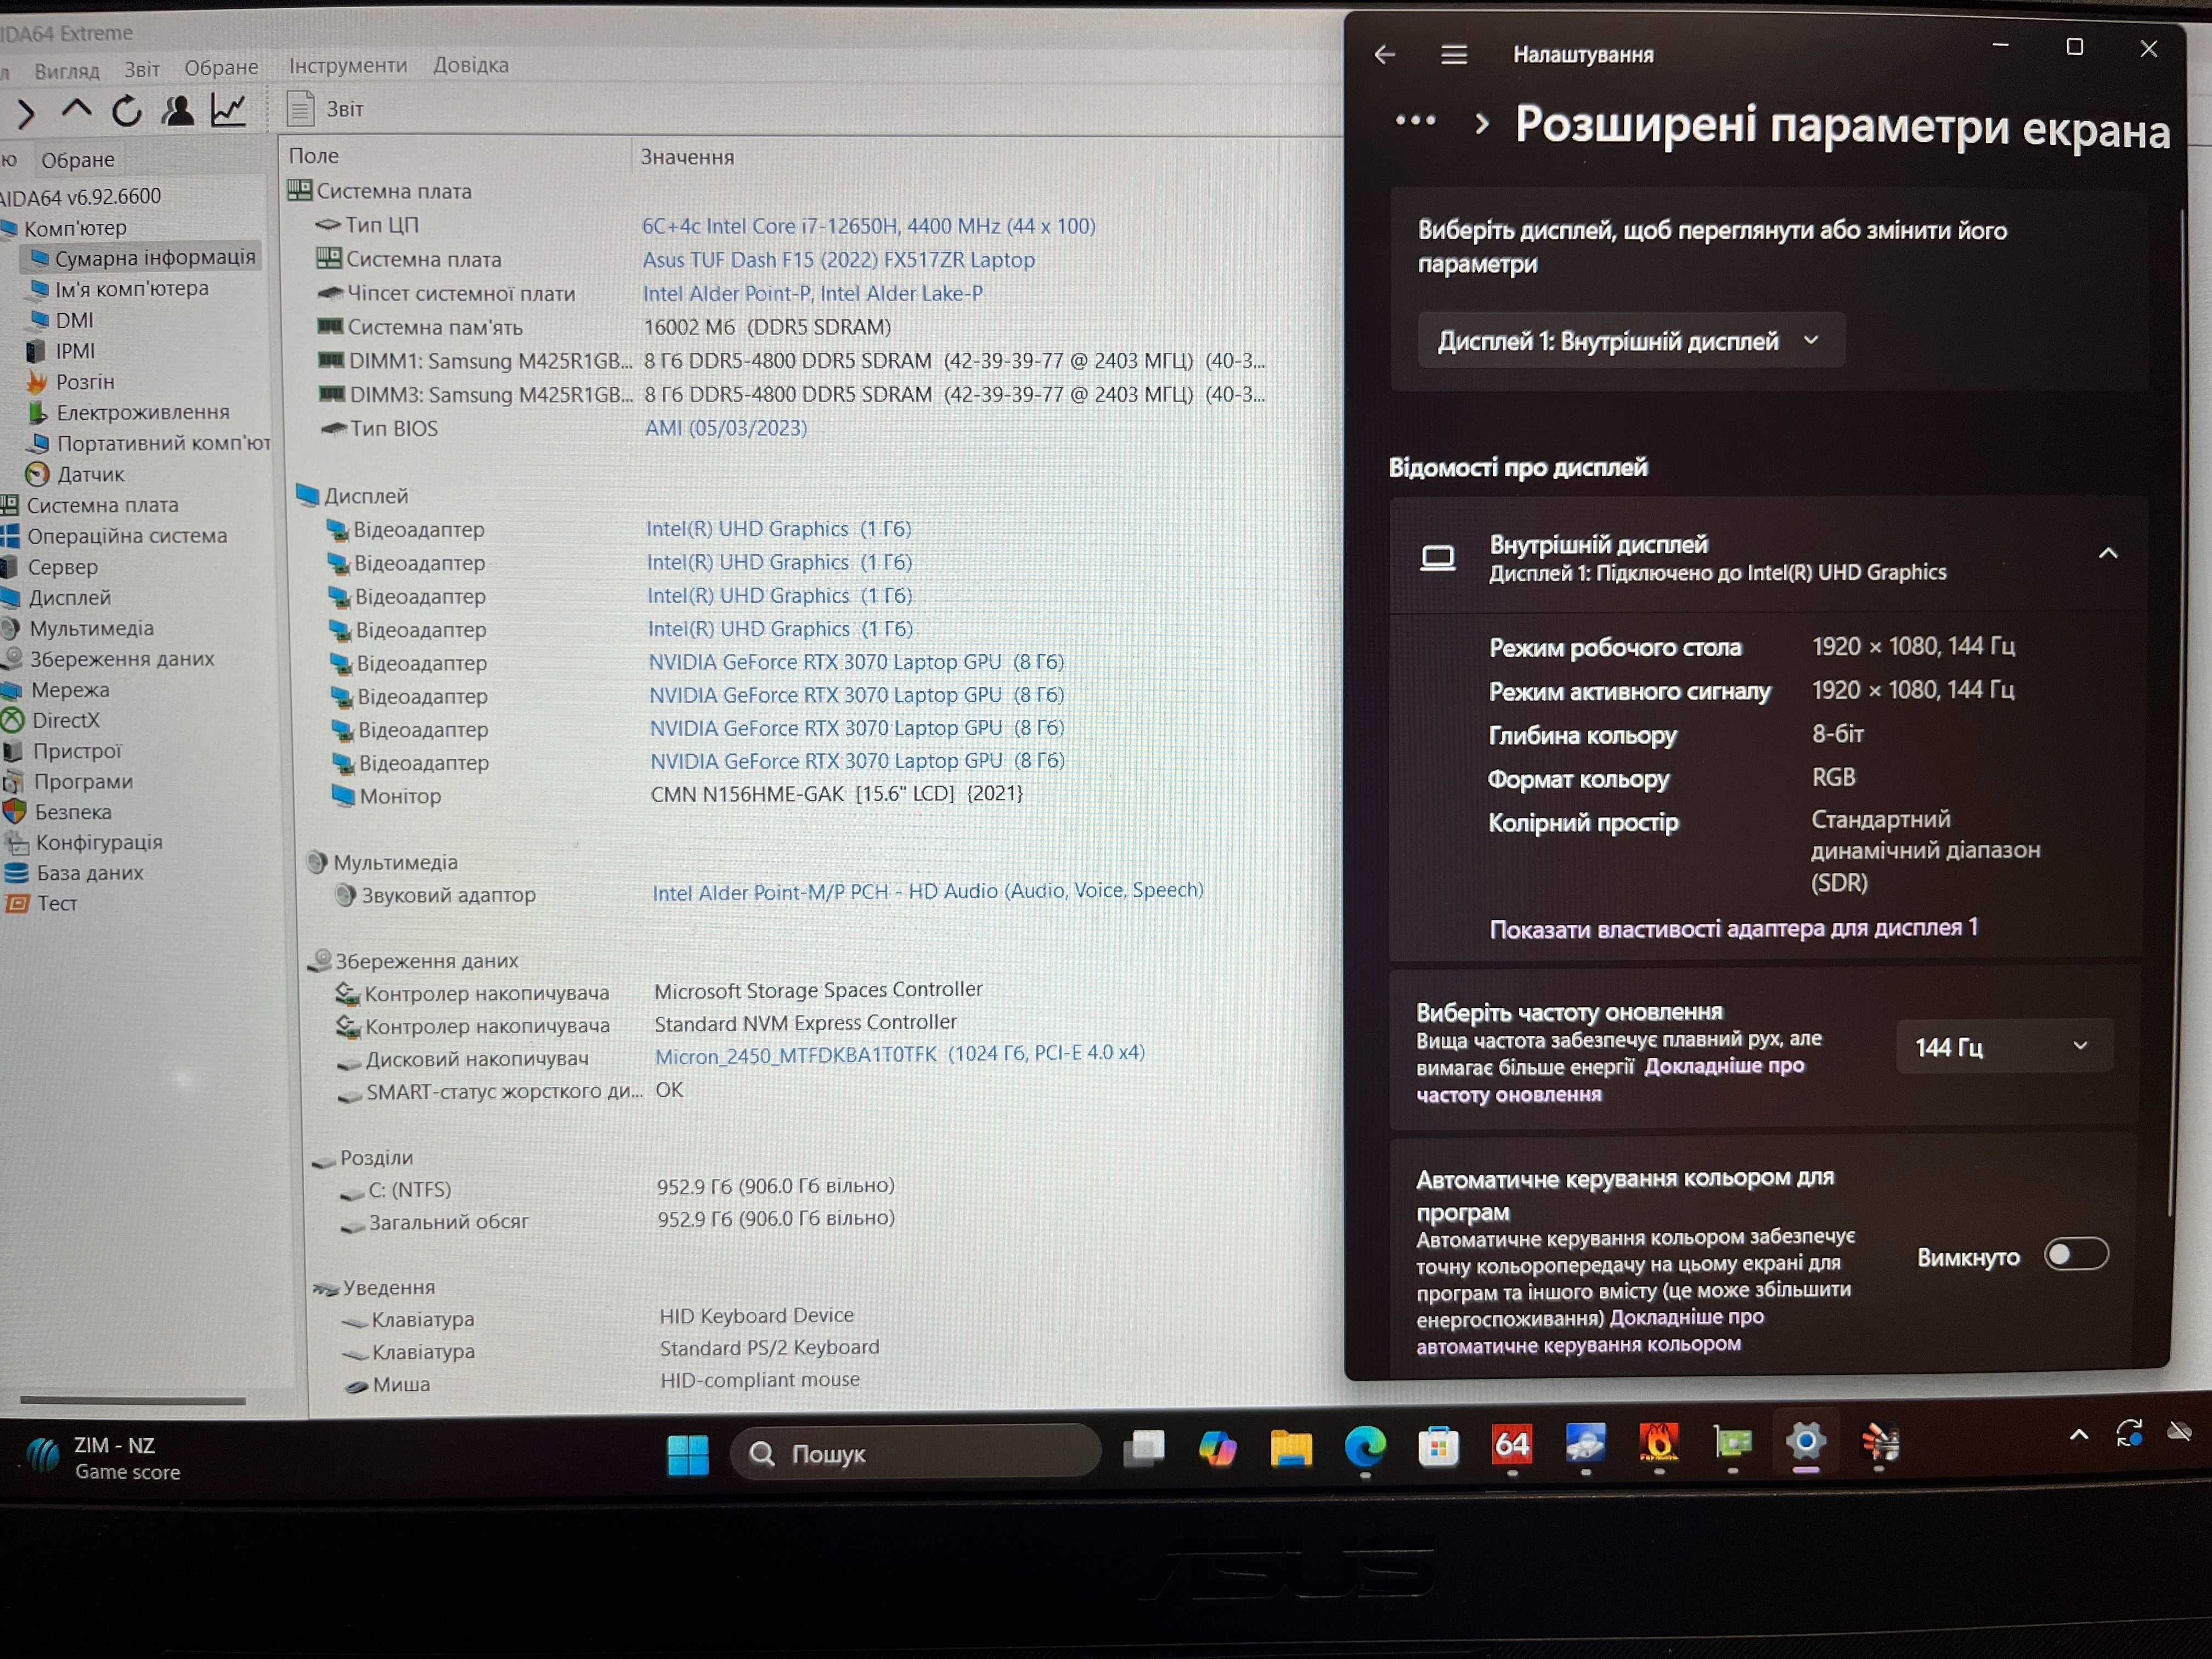Open the 144 Гц refresh rate dropdown
Viewport: 2212px width, 1659px height.
click(2004, 1046)
